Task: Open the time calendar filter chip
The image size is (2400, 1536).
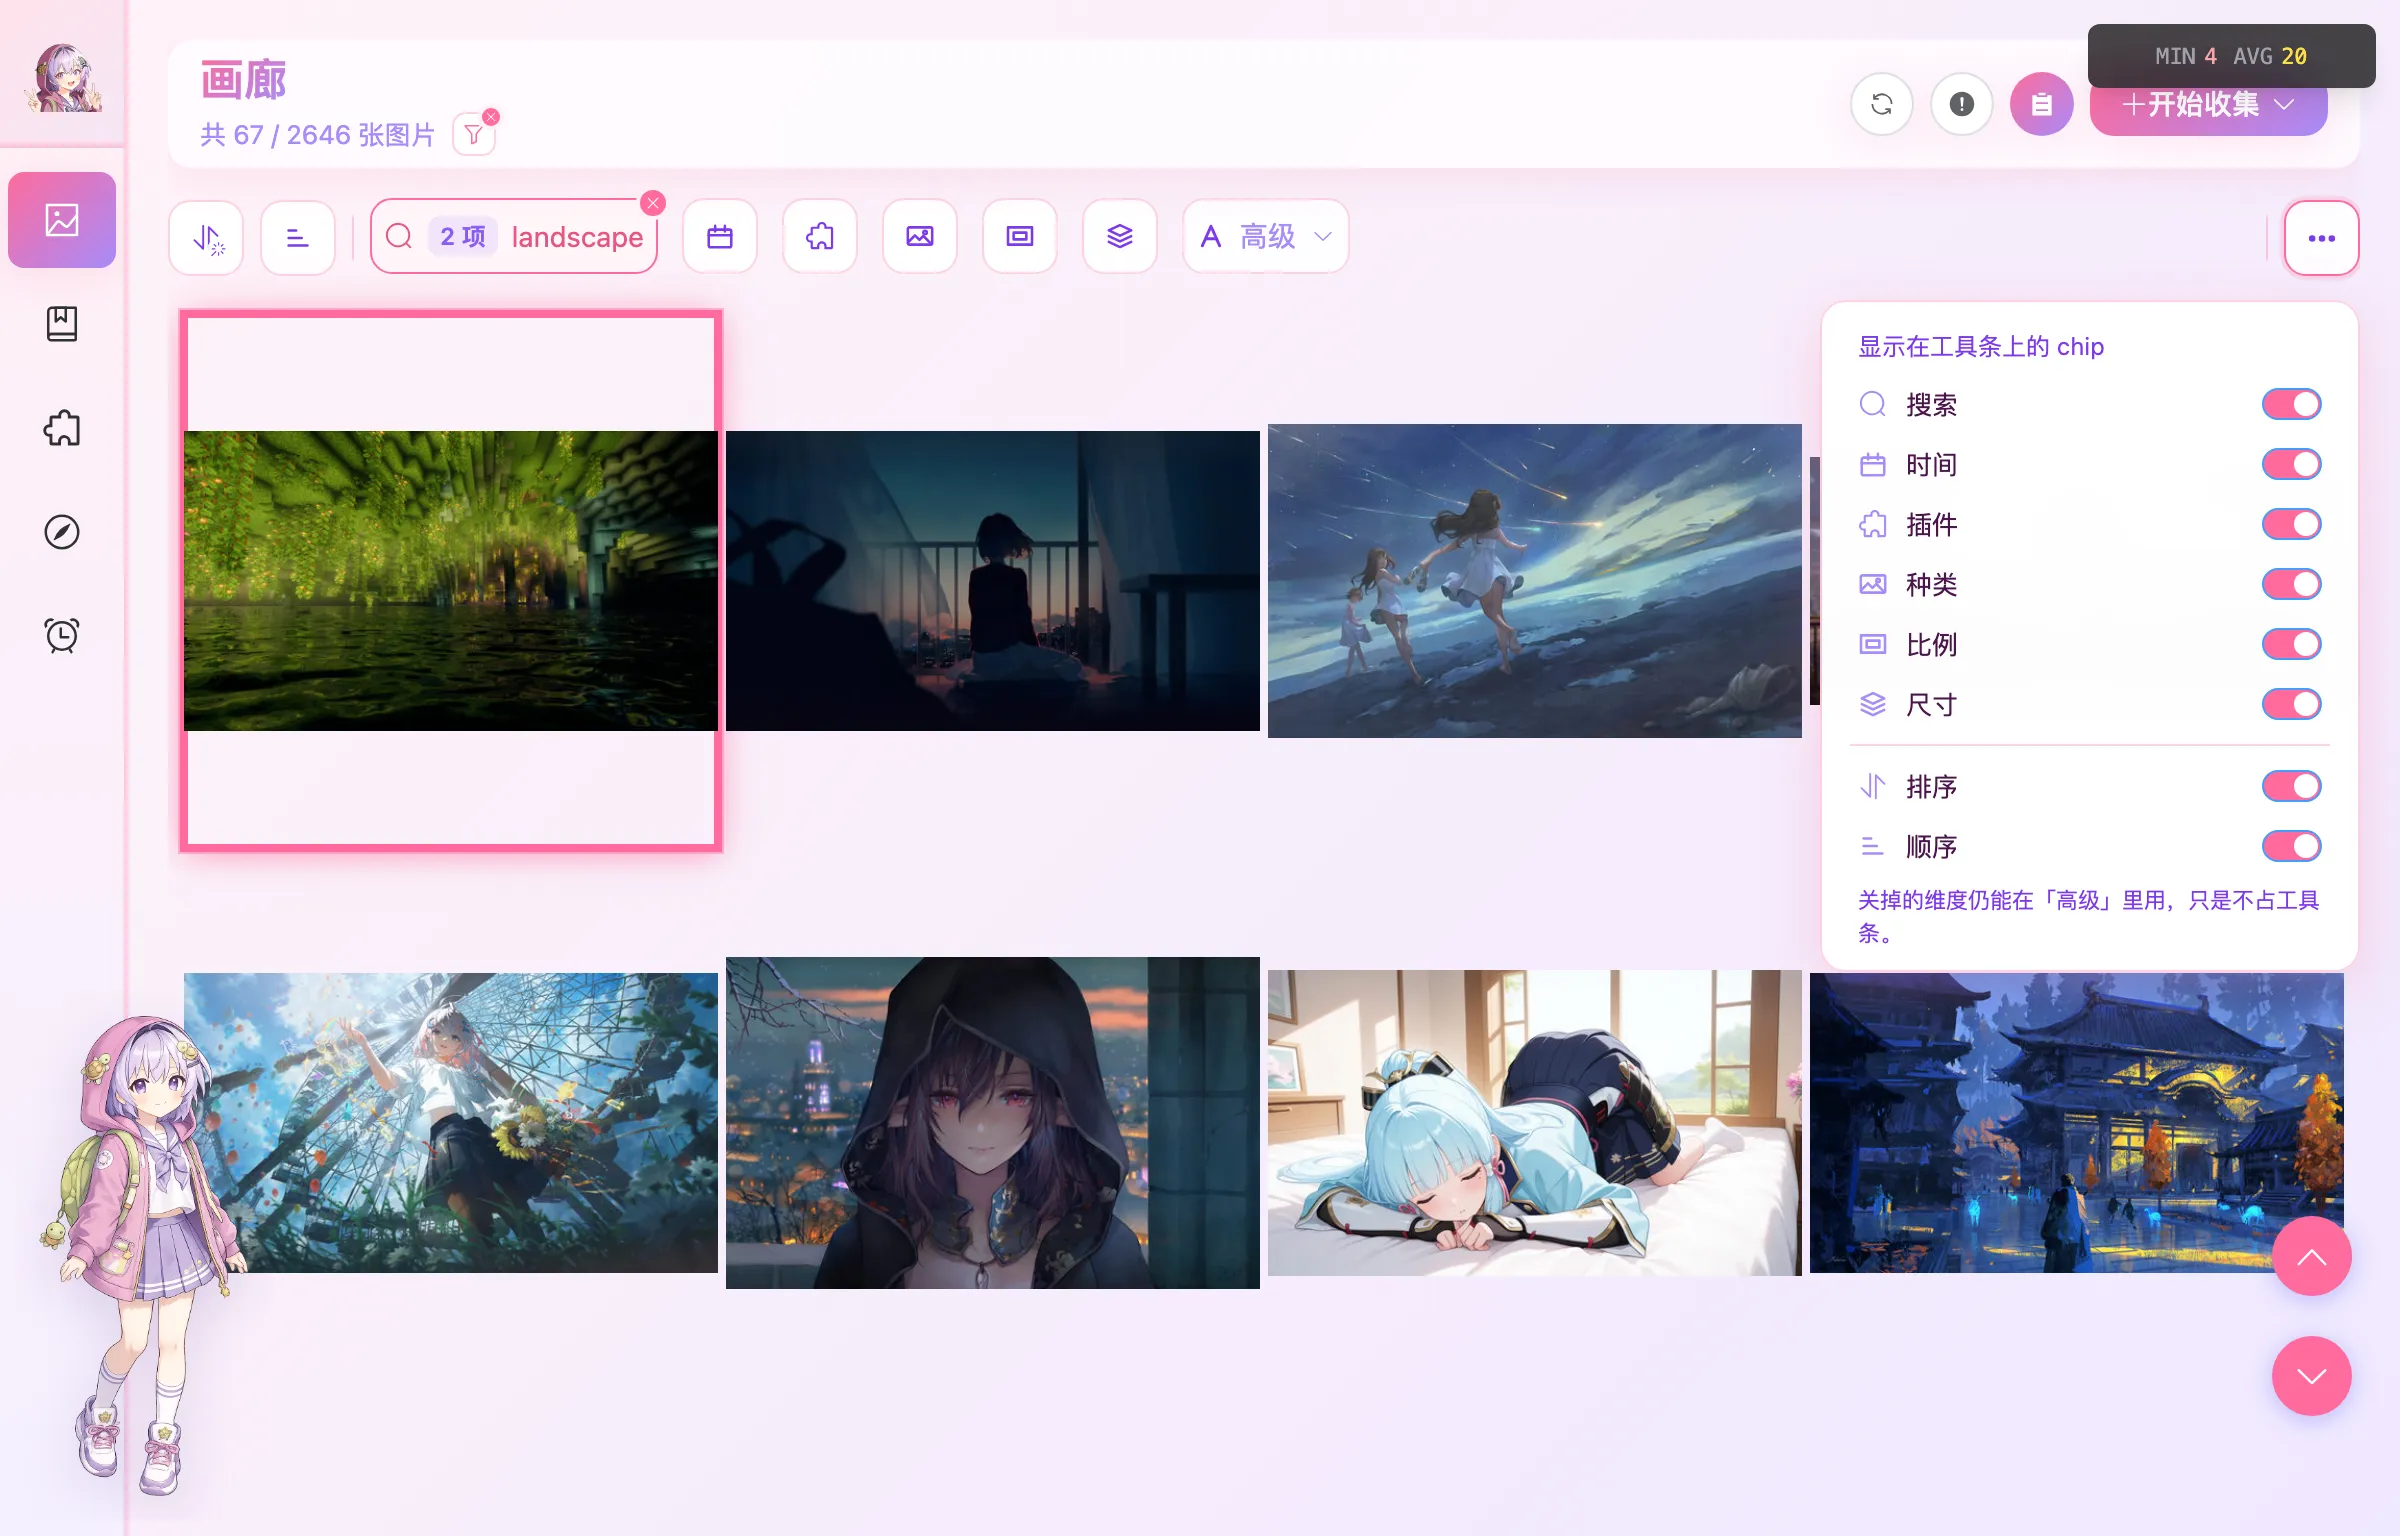Action: [x=720, y=237]
